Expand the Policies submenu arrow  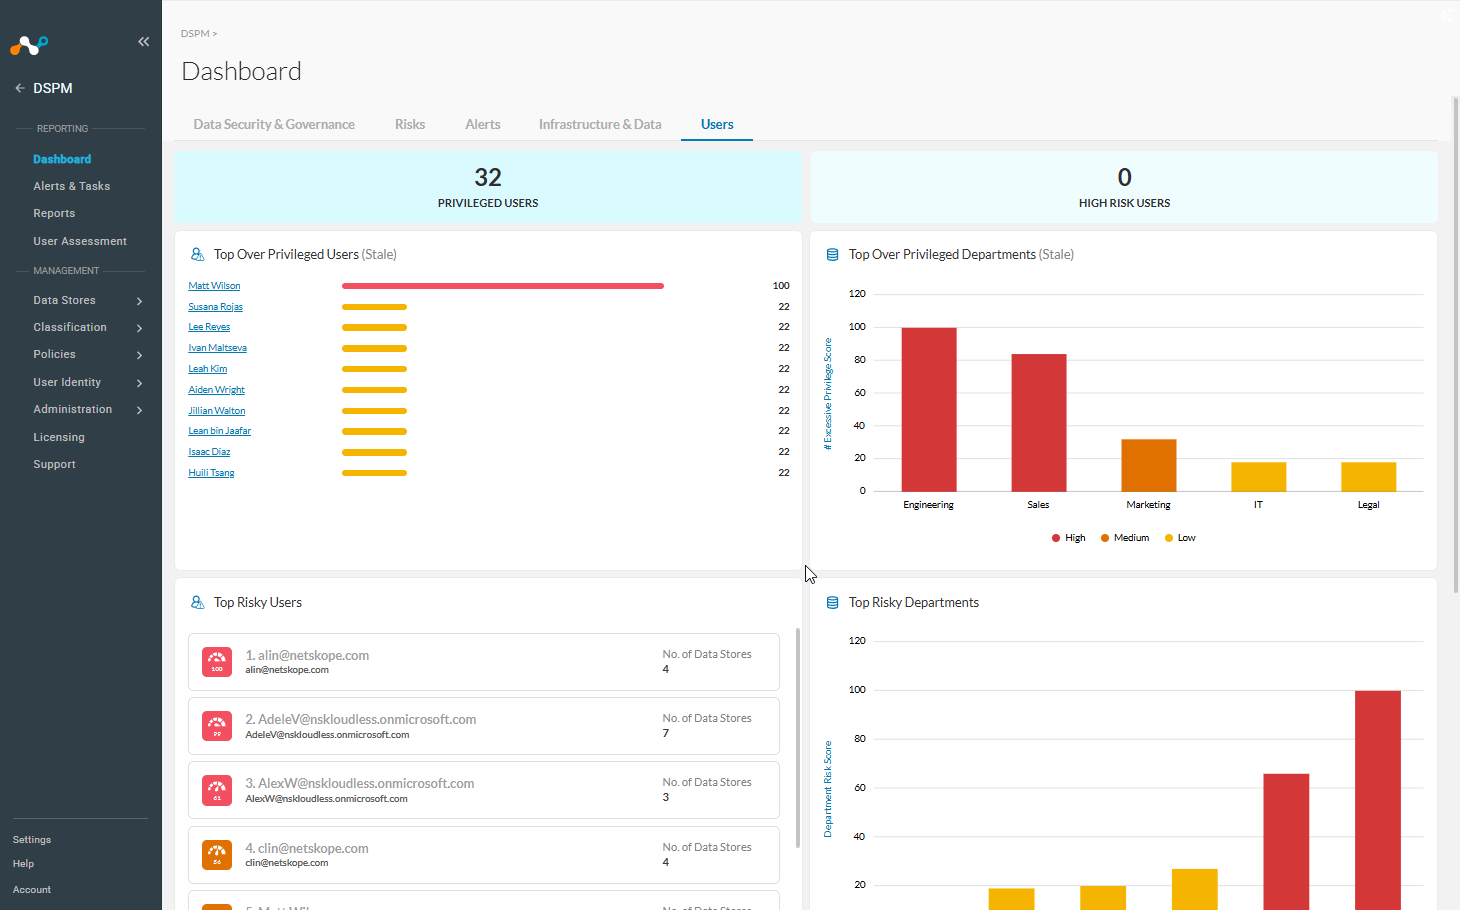(139, 355)
